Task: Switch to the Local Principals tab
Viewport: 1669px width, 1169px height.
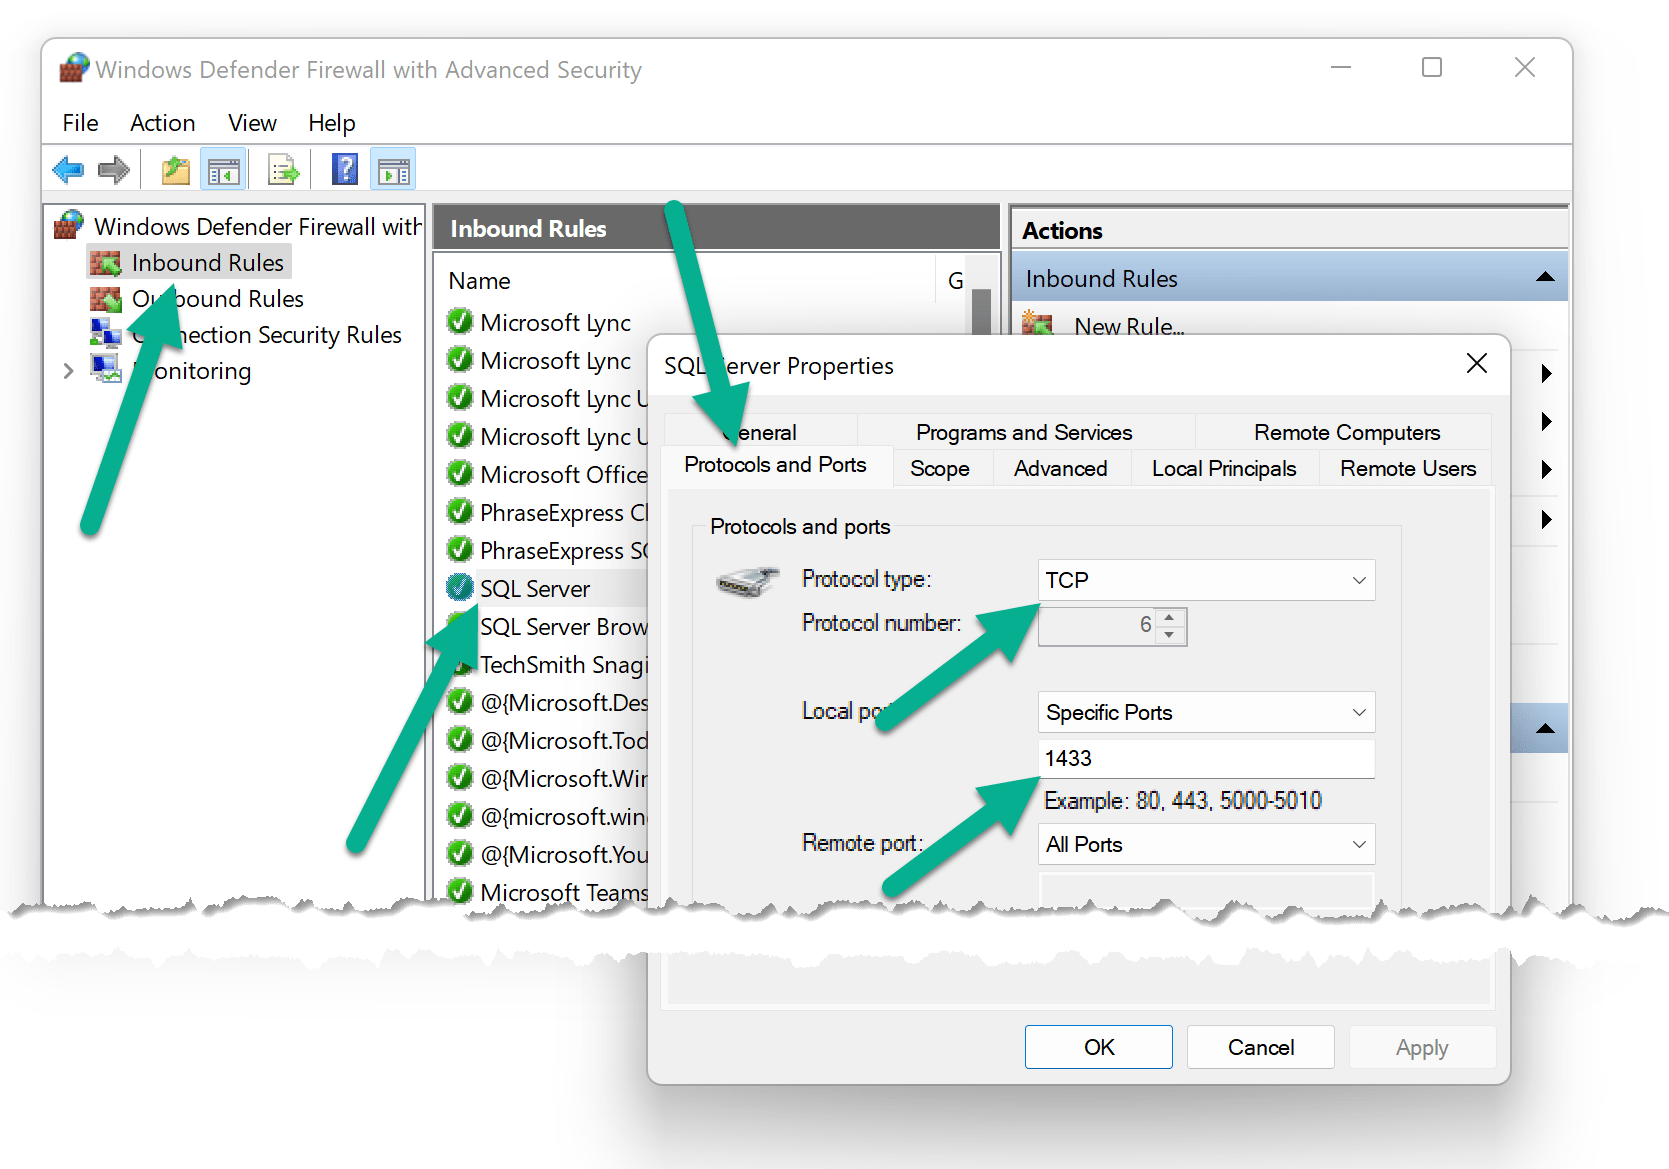Action: [1223, 468]
